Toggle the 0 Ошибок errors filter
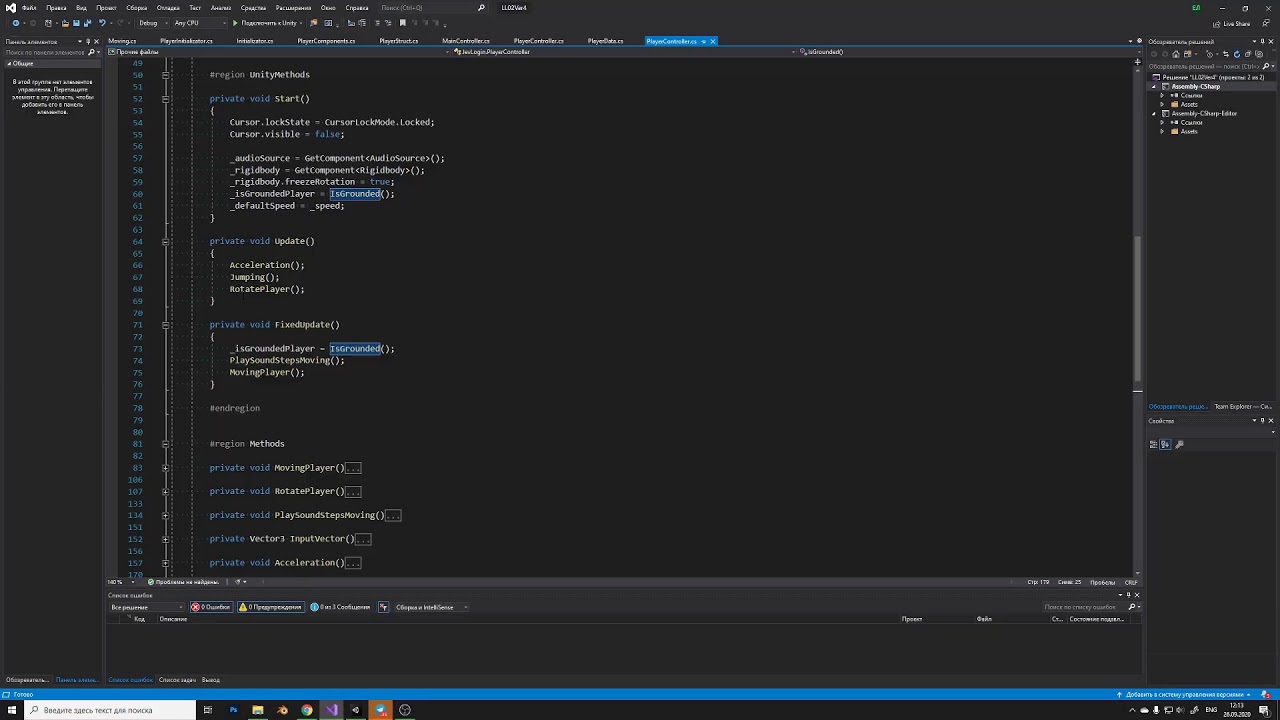This screenshot has width=1280, height=720. click(212, 607)
